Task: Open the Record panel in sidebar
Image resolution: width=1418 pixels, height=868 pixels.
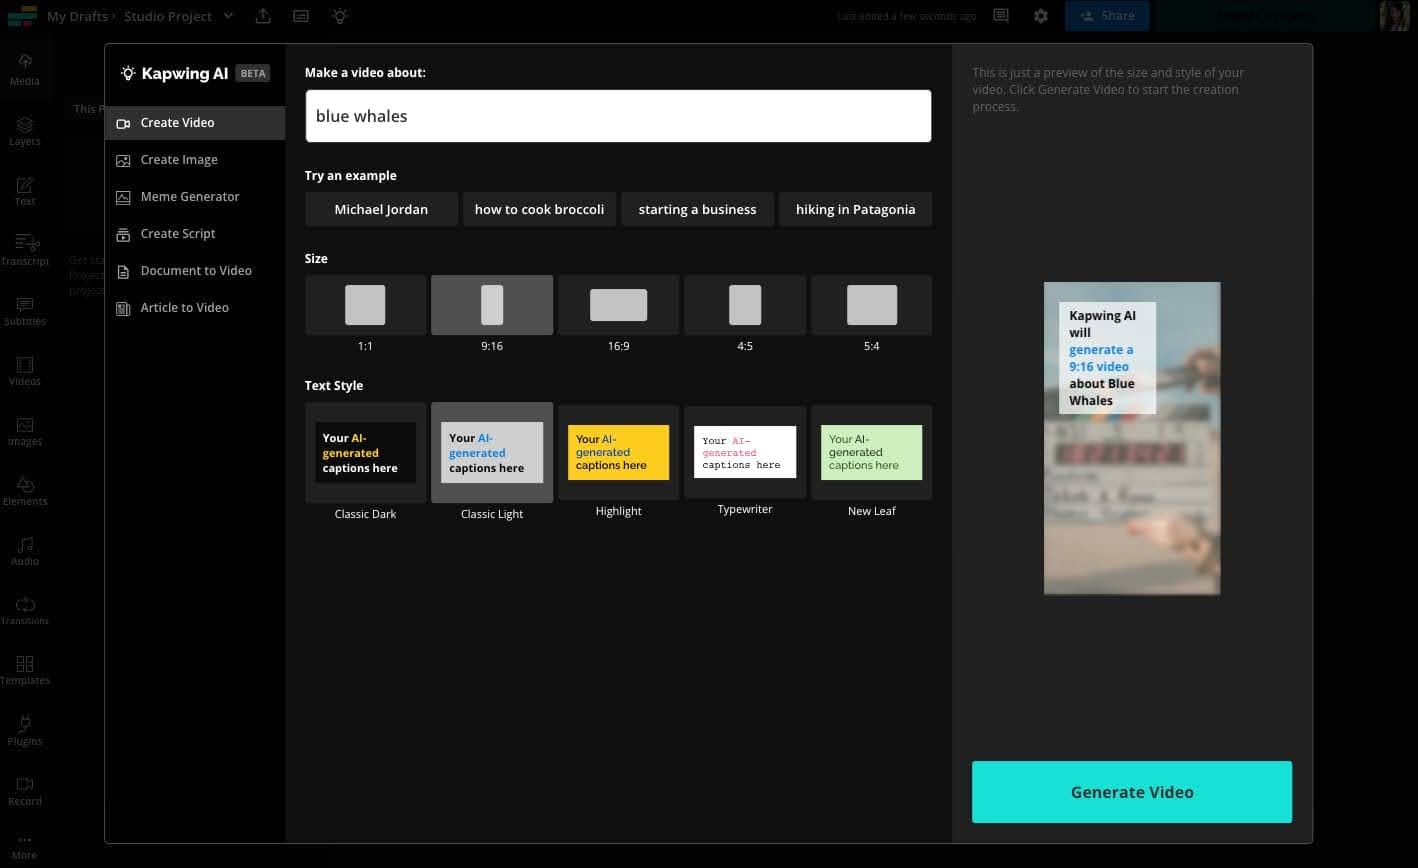Action: click(25, 790)
